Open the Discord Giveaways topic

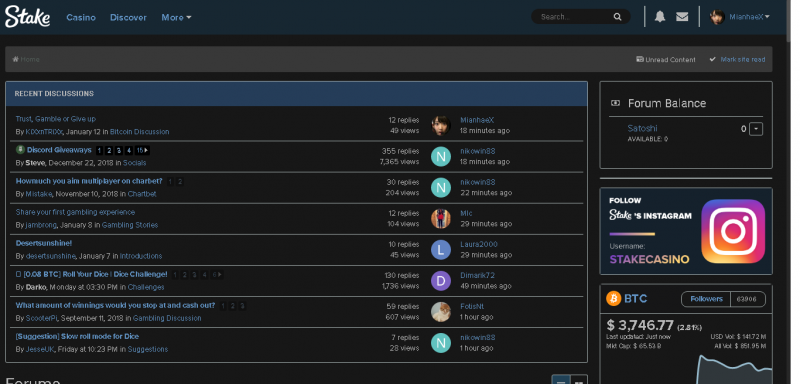tap(59, 150)
